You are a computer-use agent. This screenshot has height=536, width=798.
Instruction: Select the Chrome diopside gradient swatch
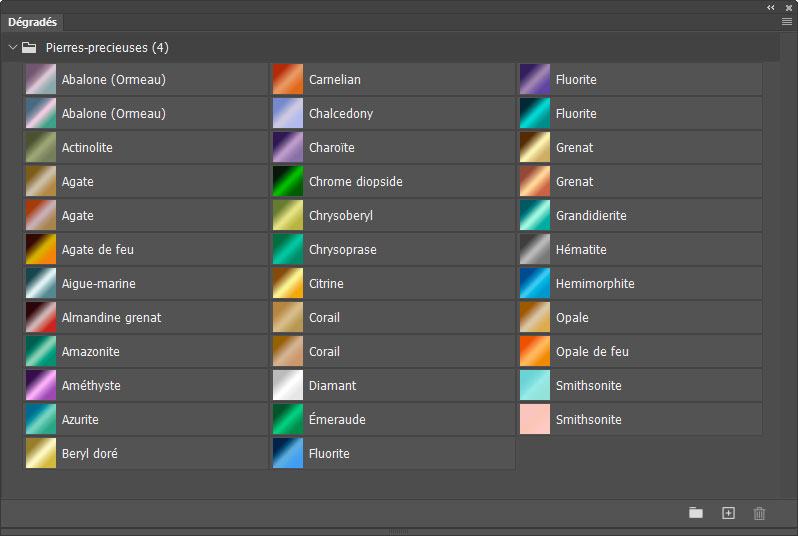click(x=288, y=182)
